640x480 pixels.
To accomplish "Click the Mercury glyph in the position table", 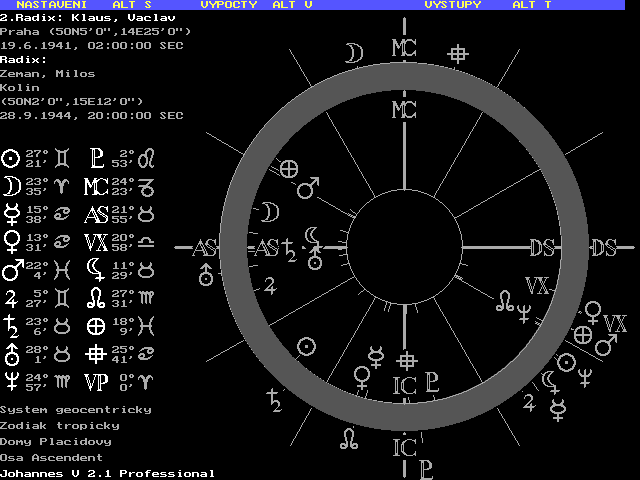I will 11,214.
